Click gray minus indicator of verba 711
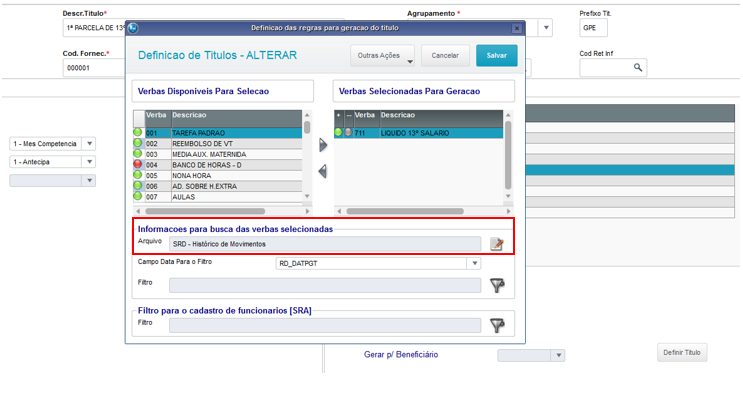This screenshot has height=396, width=743. (x=348, y=132)
